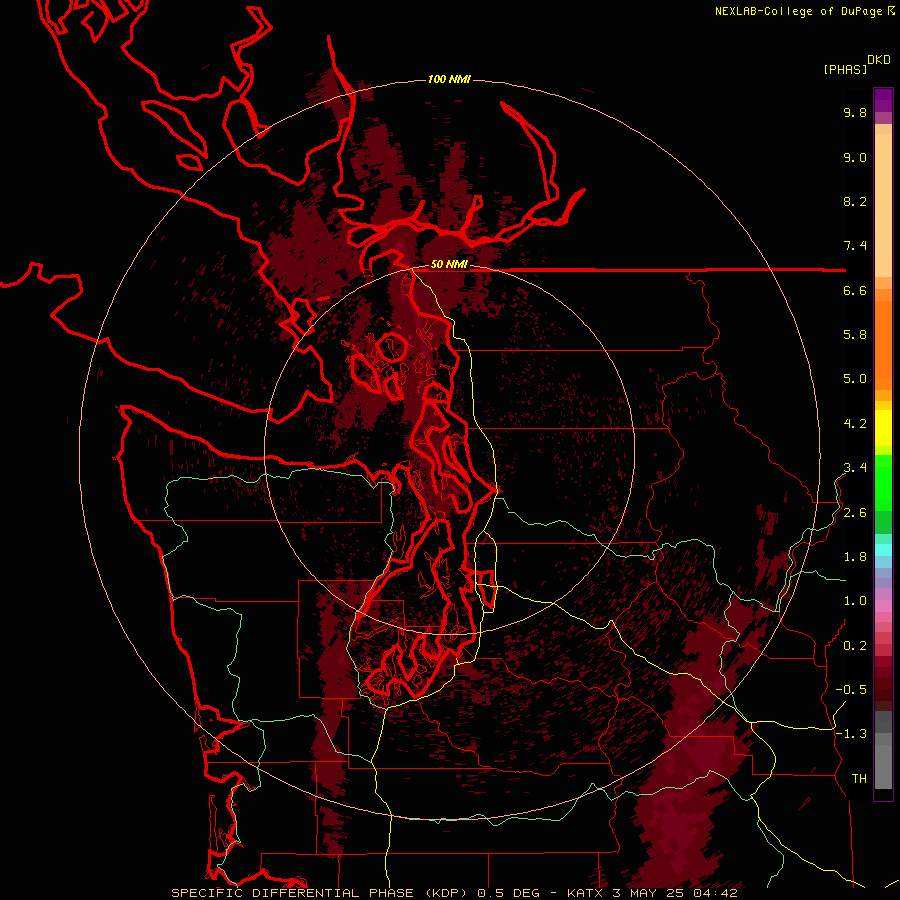900x900 pixels.
Task: Click the KATX station identifier in the caption
Action: click(x=584, y=893)
